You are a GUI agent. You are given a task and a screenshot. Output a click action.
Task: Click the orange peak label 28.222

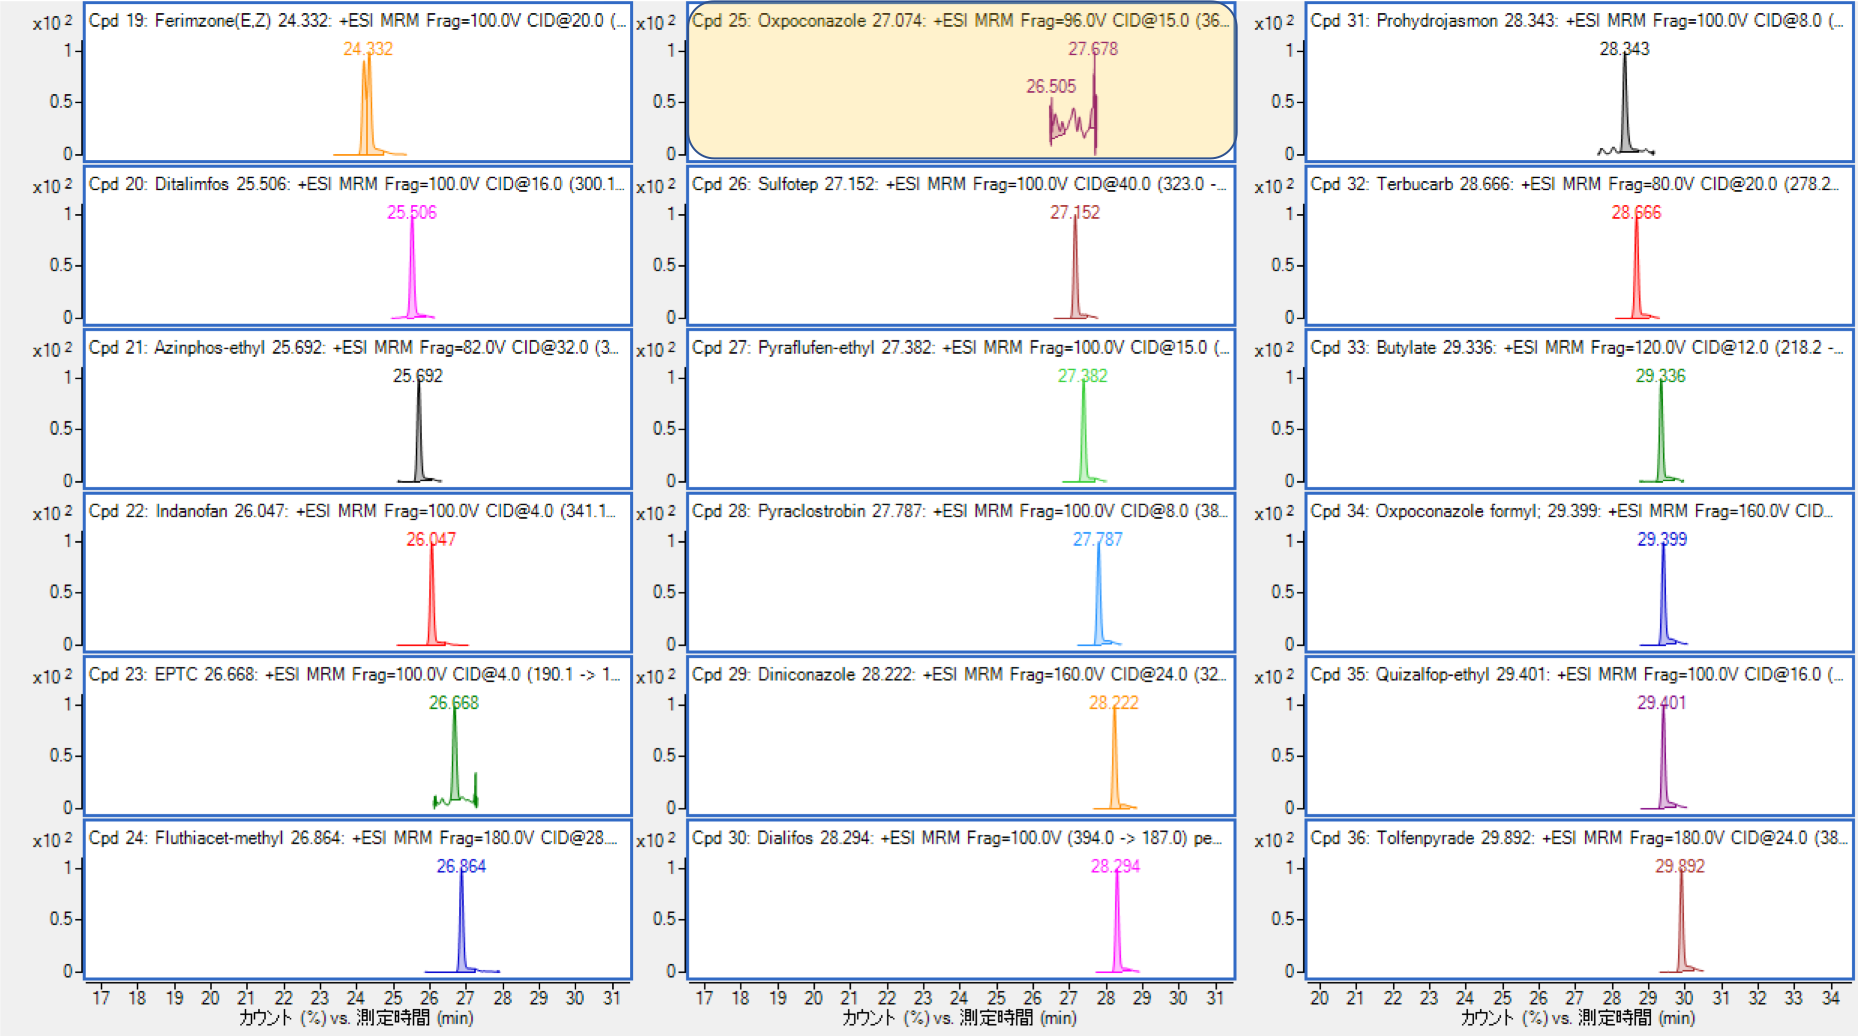(1114, 703)
